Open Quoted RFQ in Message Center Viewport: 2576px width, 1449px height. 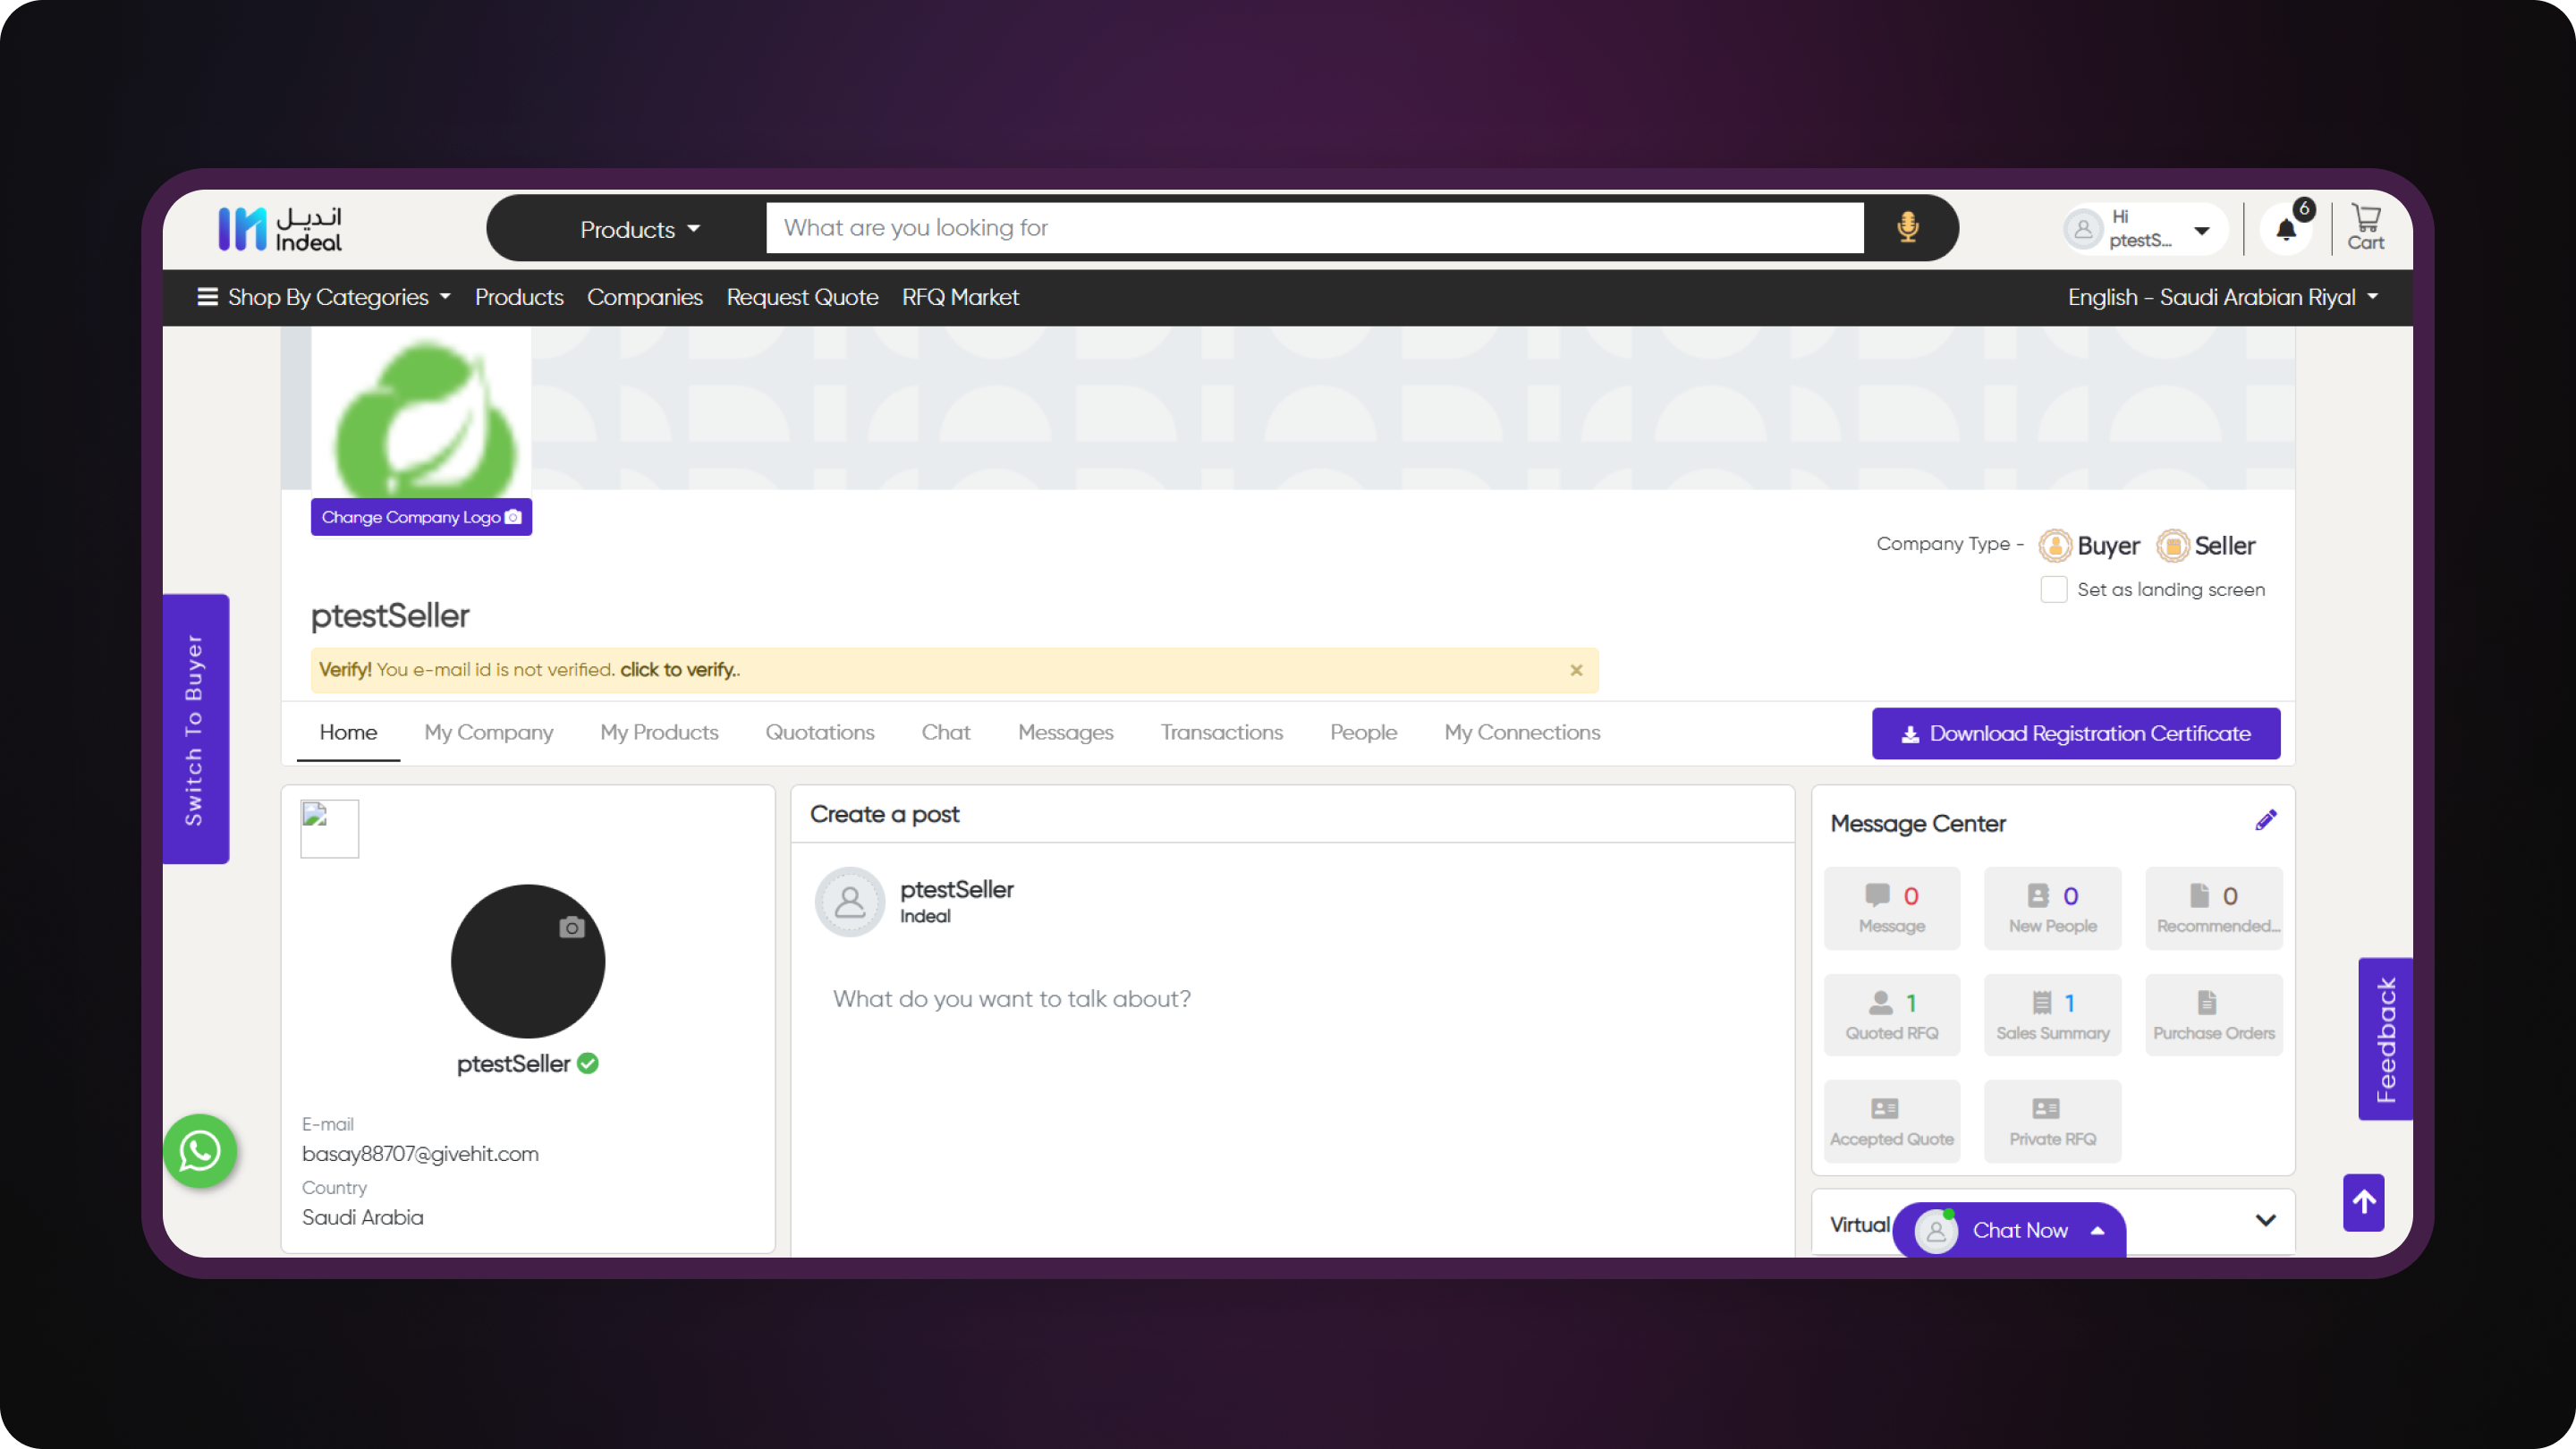(x=1891, y=1014)
